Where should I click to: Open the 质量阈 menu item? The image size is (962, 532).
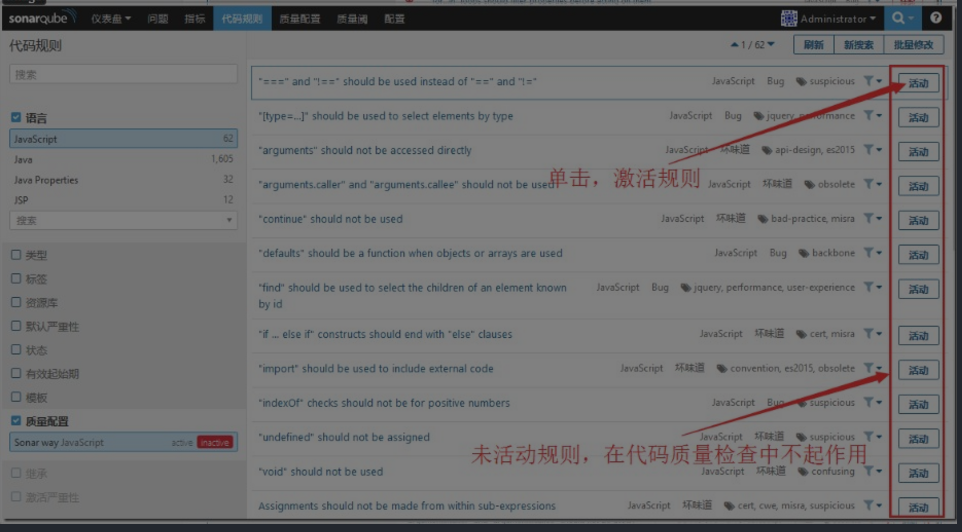pos(352,19)
